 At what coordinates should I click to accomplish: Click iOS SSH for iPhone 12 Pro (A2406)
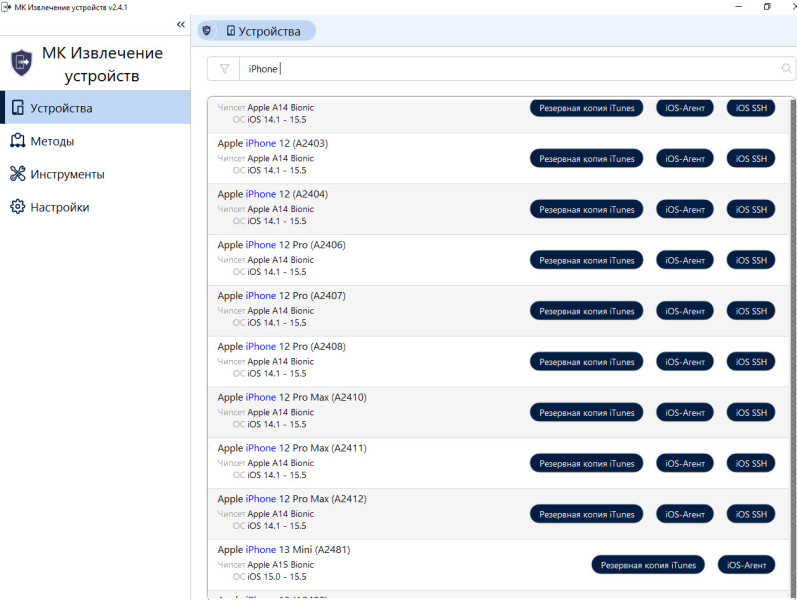click(x=751, y=260)
